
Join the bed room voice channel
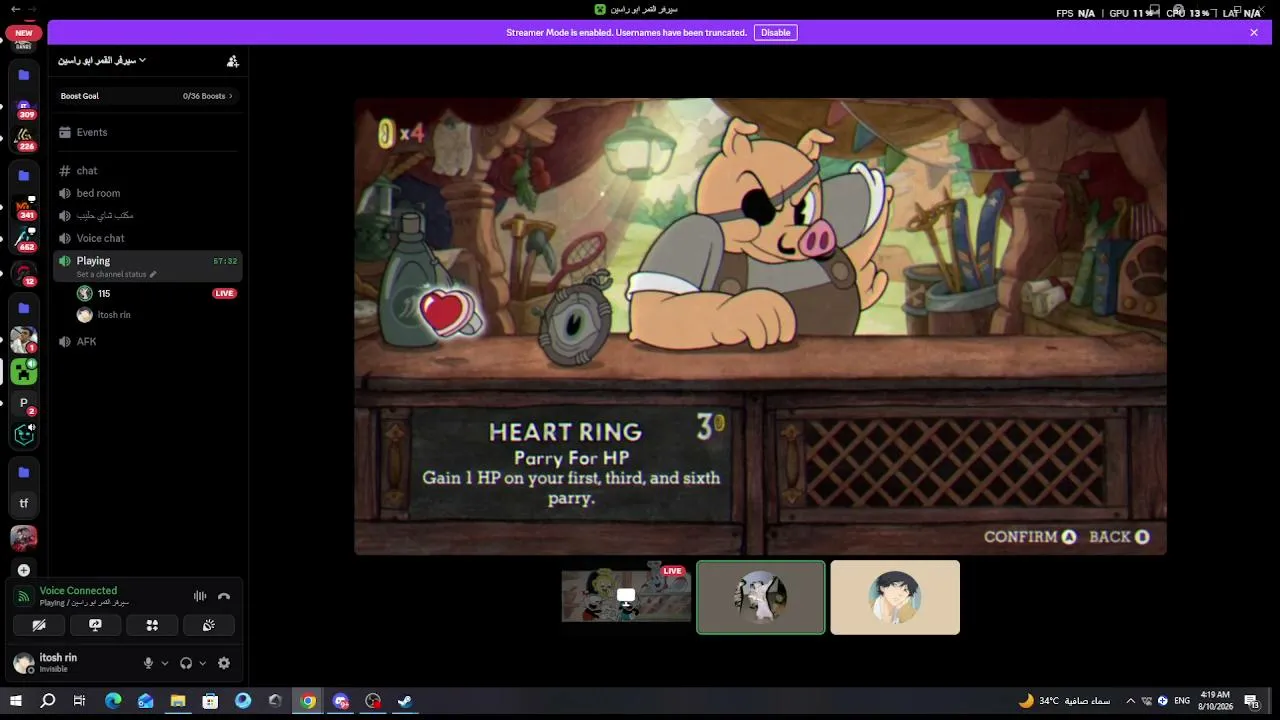[147, 193]
